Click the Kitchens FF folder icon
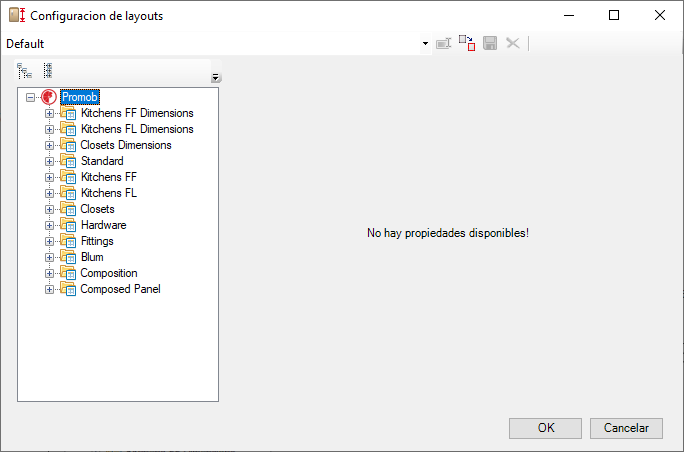This screenshot has height=452, width=684. (x=68, y=177)
